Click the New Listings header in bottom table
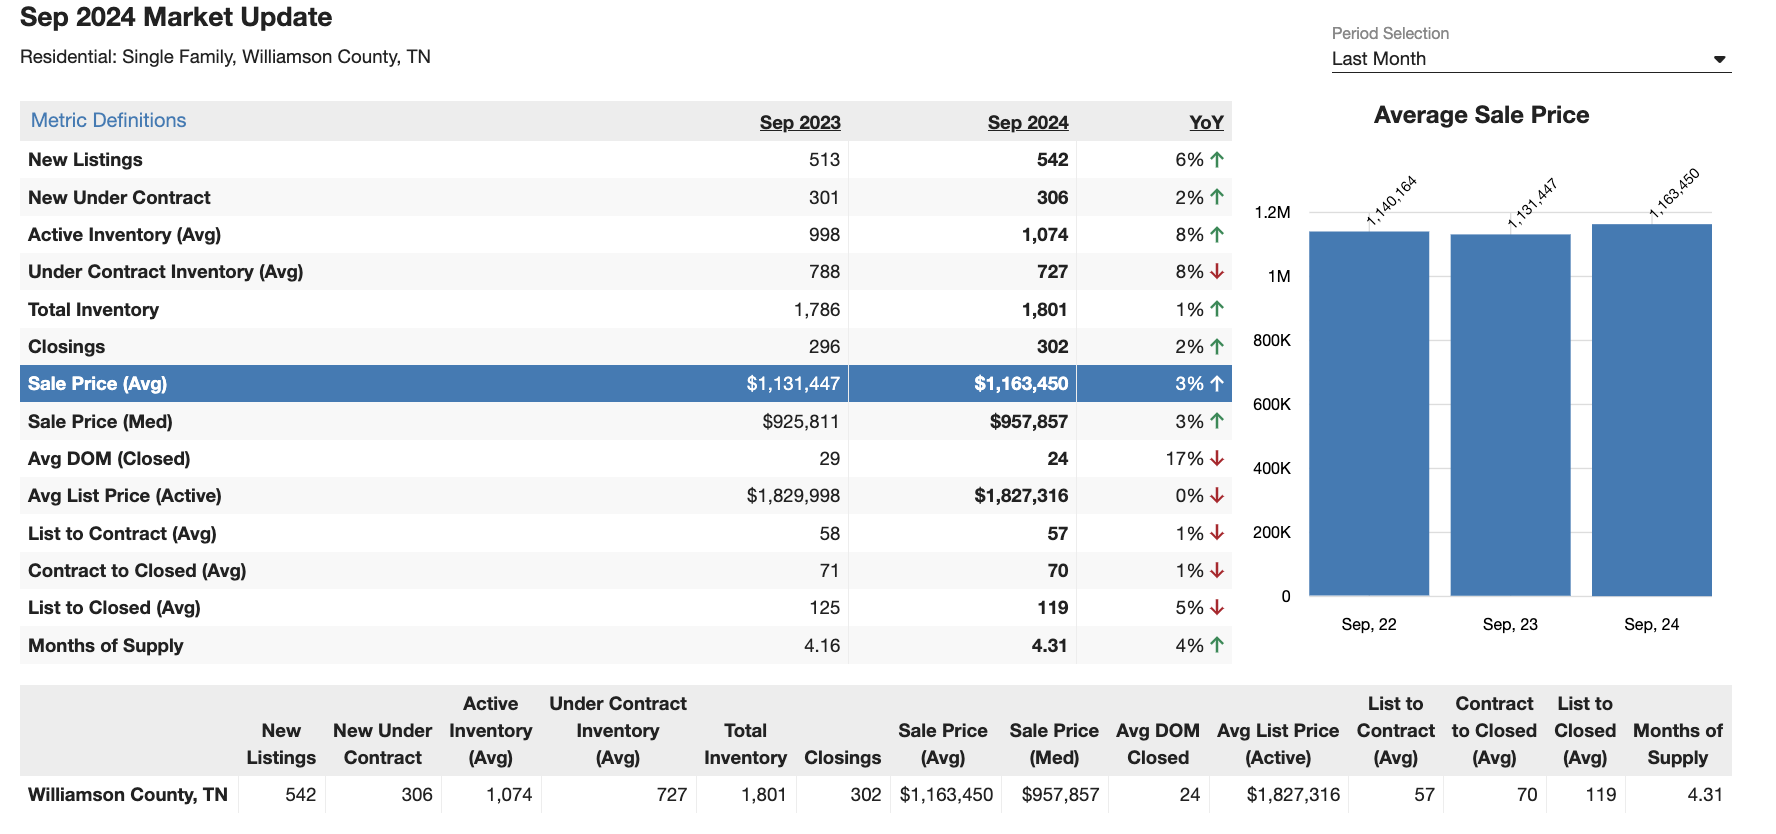This screenshot has width=1776, height=834. tap(281, 744)
